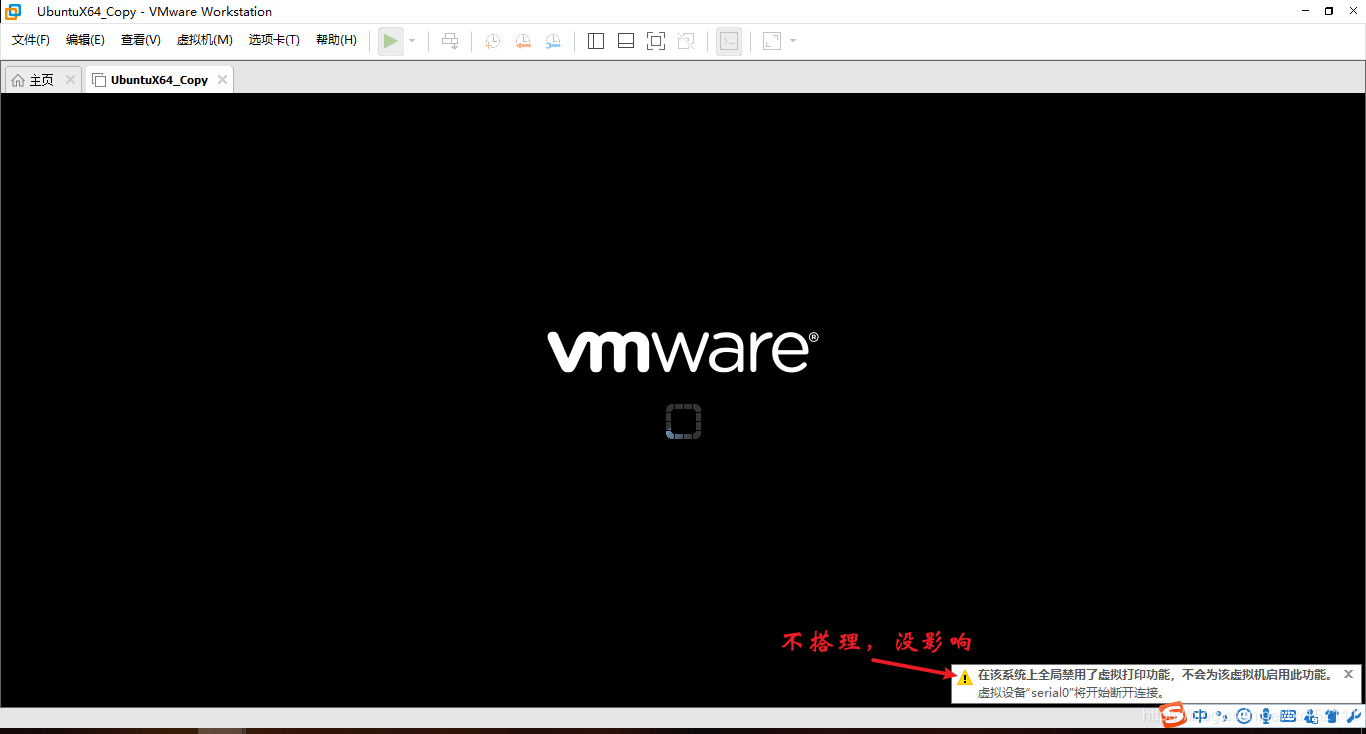Image resolution: width=1366 pixels, height=734 pixels.
Task: Click the Sogou microphone voice input
Action: (x=1266, y=716)
